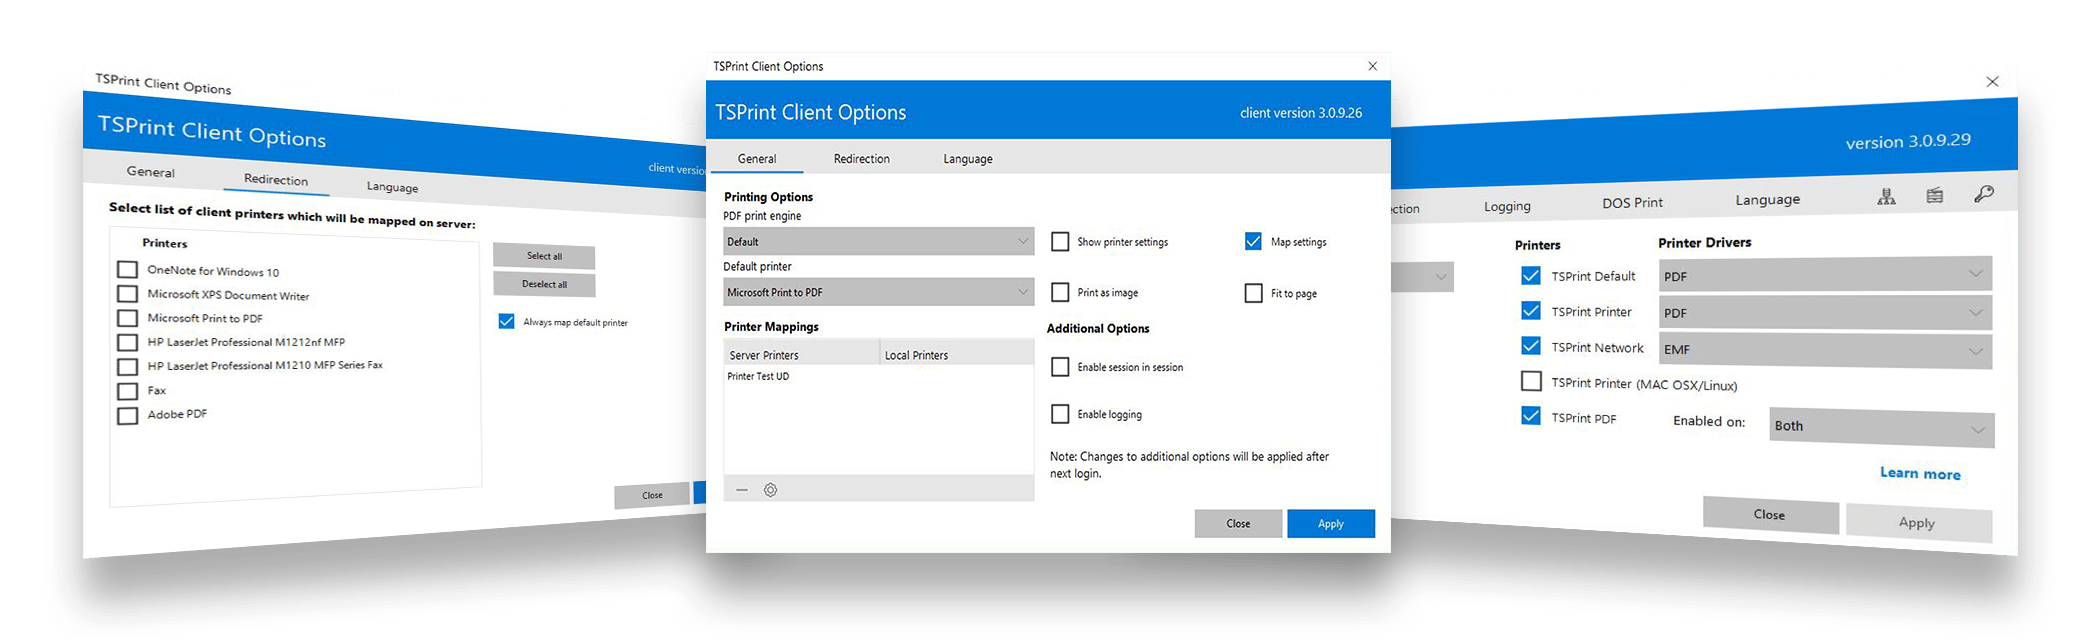Click Select all printers button
This screenshot has height=641, width=2100.
pyautogui.click(x=544, y=256)
